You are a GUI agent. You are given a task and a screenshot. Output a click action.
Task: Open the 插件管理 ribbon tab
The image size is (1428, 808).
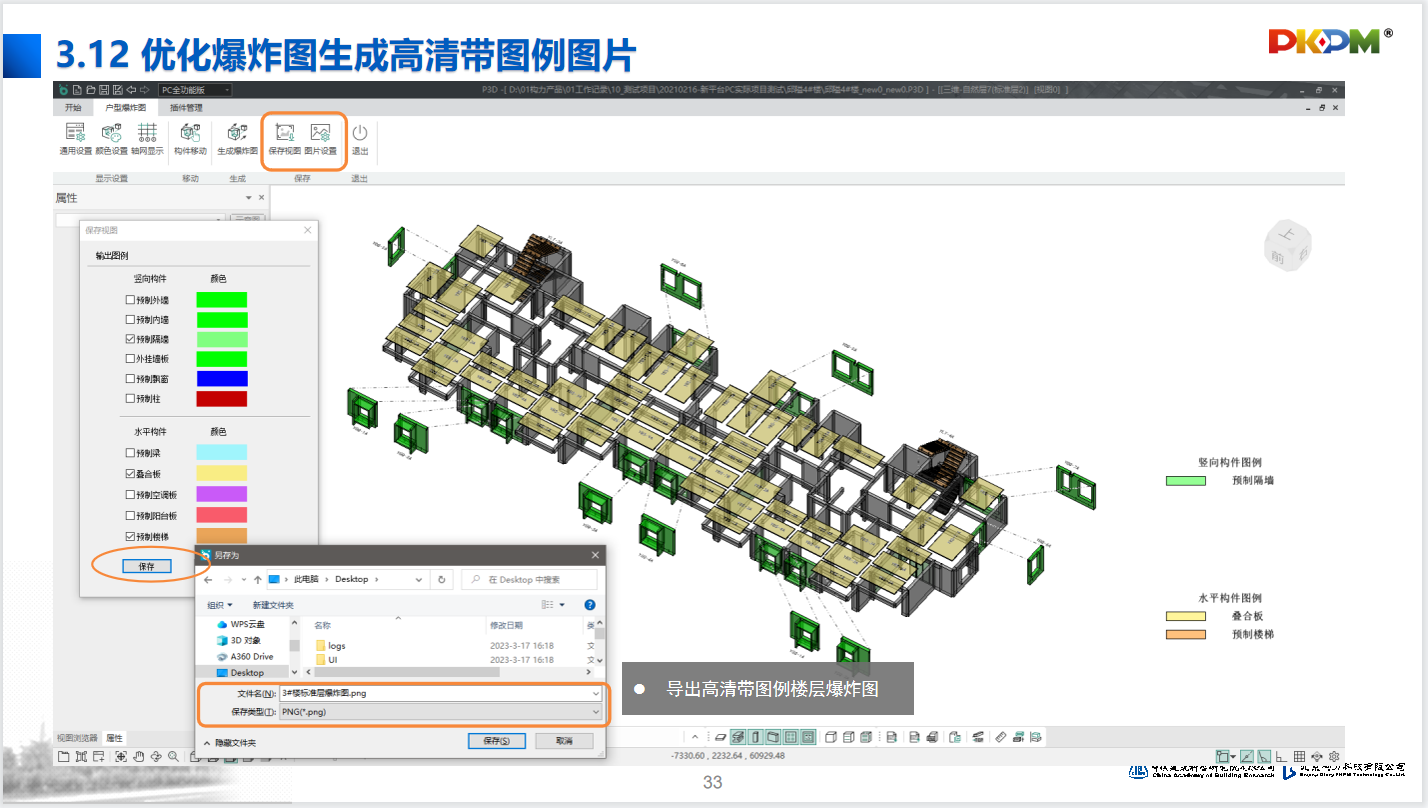pyautogui.click(x=186, y=107)
